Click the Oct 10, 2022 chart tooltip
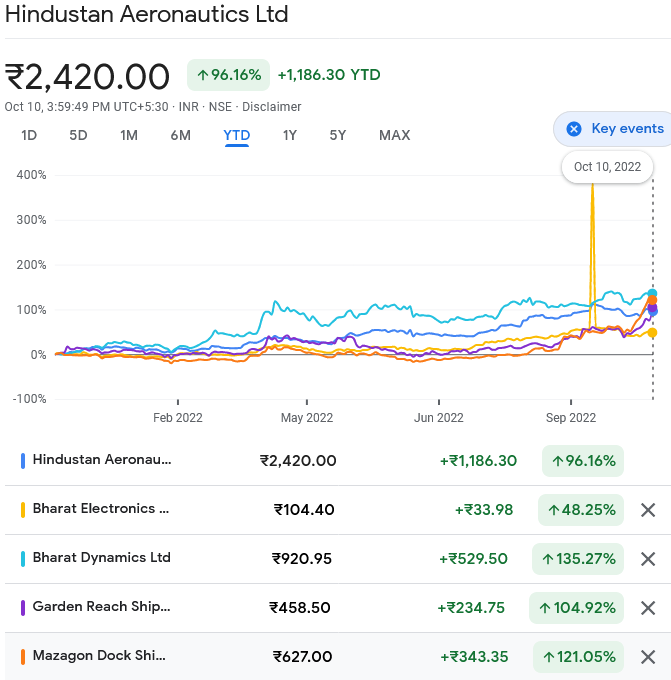Image resolution: width=671 pixels, height=680 pixels. point(607,167)
